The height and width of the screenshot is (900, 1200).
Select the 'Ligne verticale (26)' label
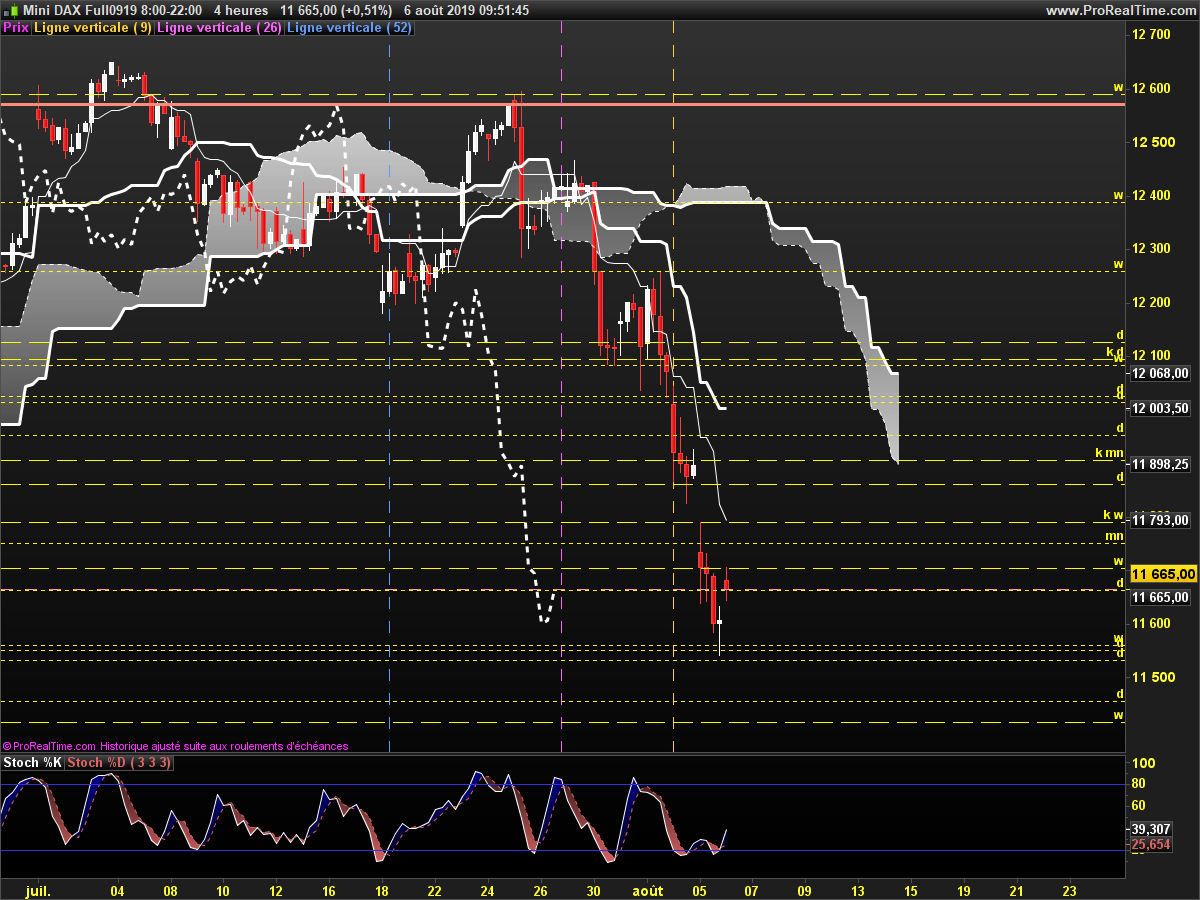[x=220, y=28]
